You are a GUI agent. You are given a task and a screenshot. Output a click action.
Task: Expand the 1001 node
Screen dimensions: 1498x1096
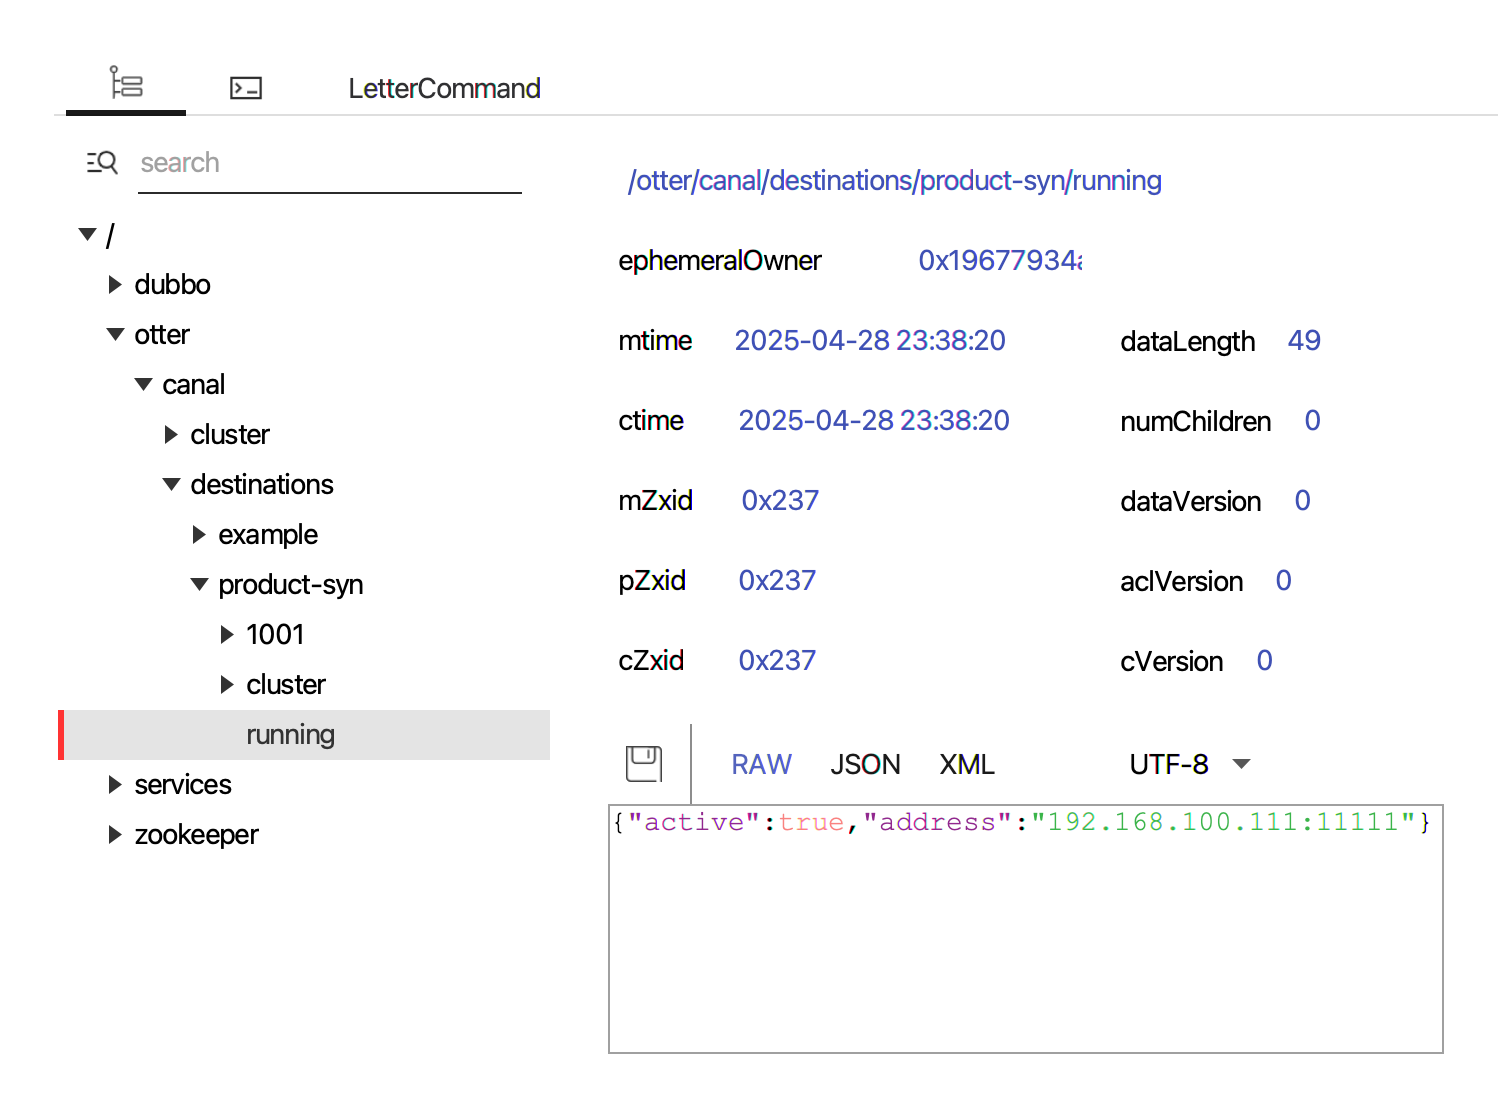(227, 635)
